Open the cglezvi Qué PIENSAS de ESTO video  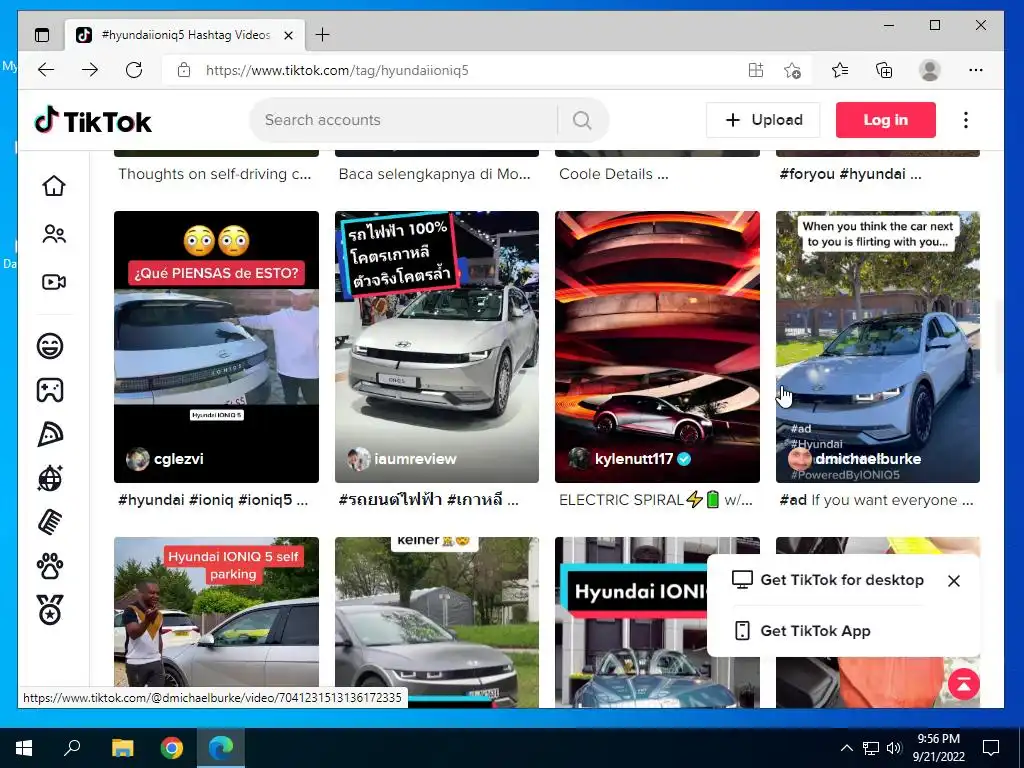(x=216, y=347)
